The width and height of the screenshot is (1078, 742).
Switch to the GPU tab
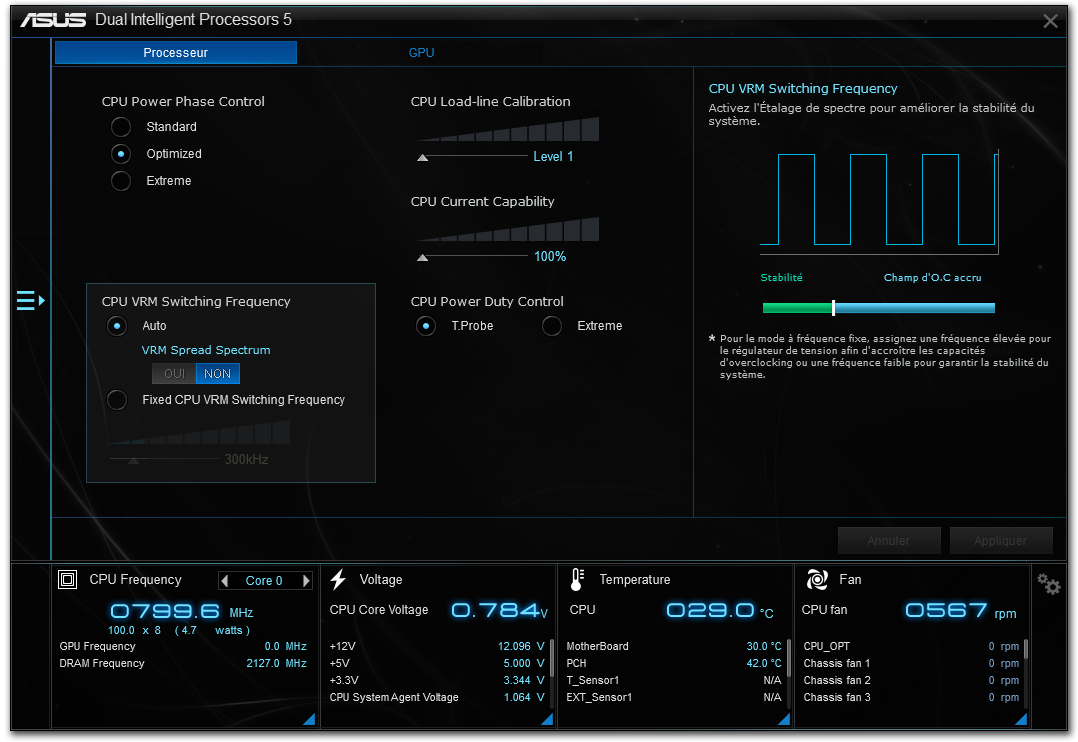421,53
